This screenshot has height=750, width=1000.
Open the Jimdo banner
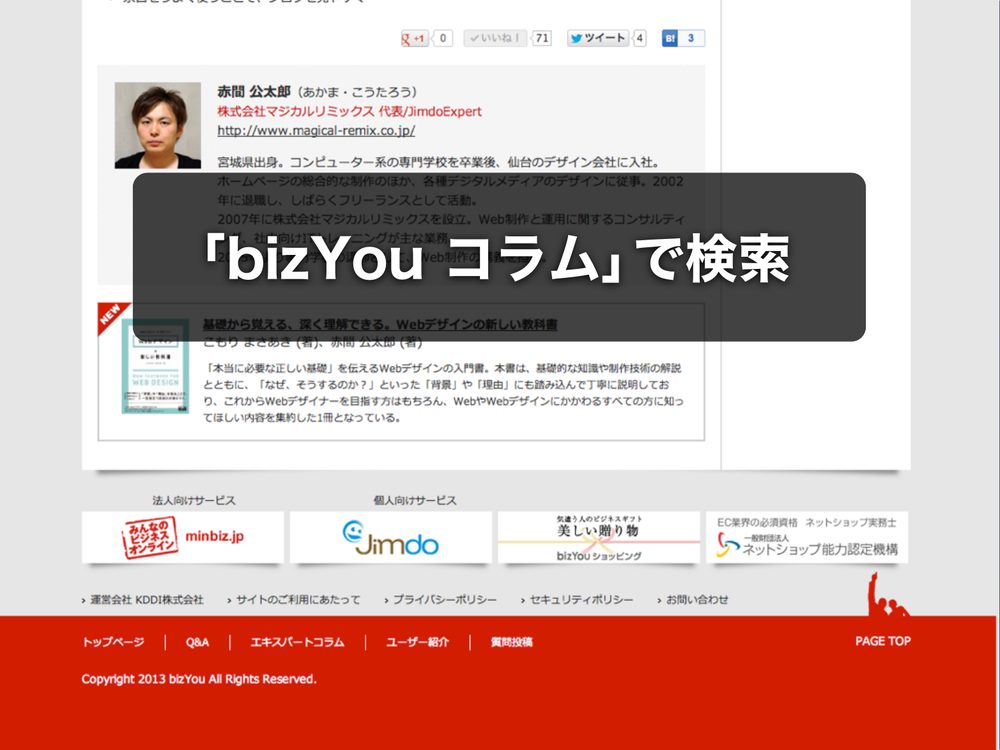pos(391,537)
